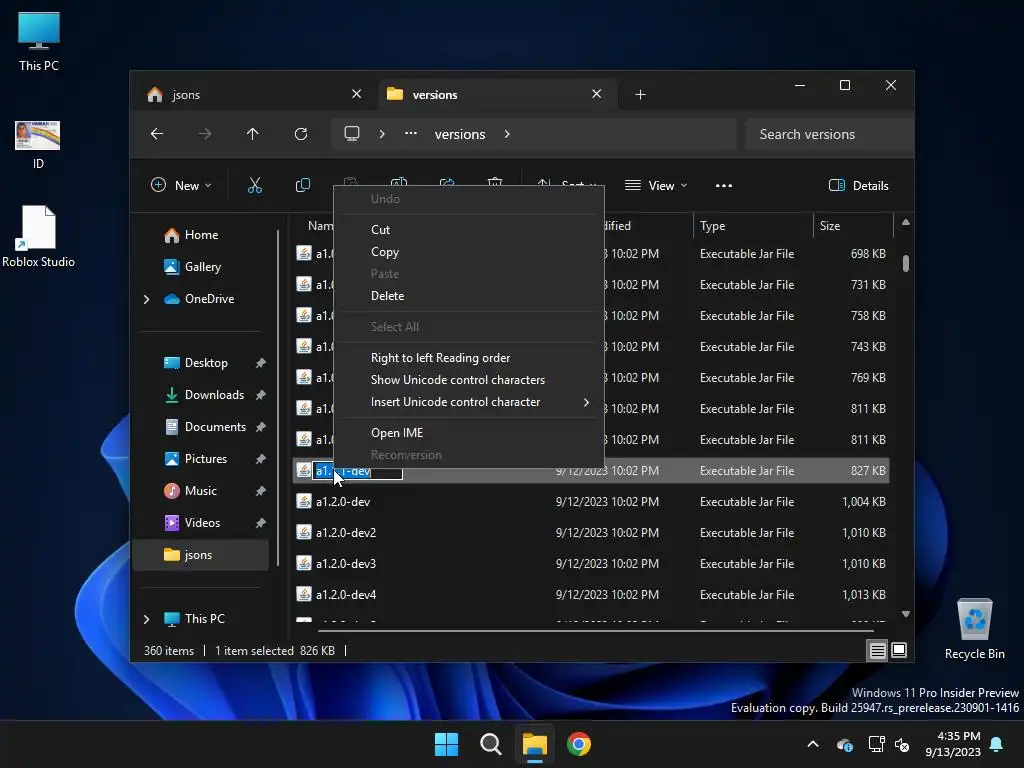The image size is (1024, 768).
Task: Select the jsons folder in sidebar
Action: (x=200, y=555)
